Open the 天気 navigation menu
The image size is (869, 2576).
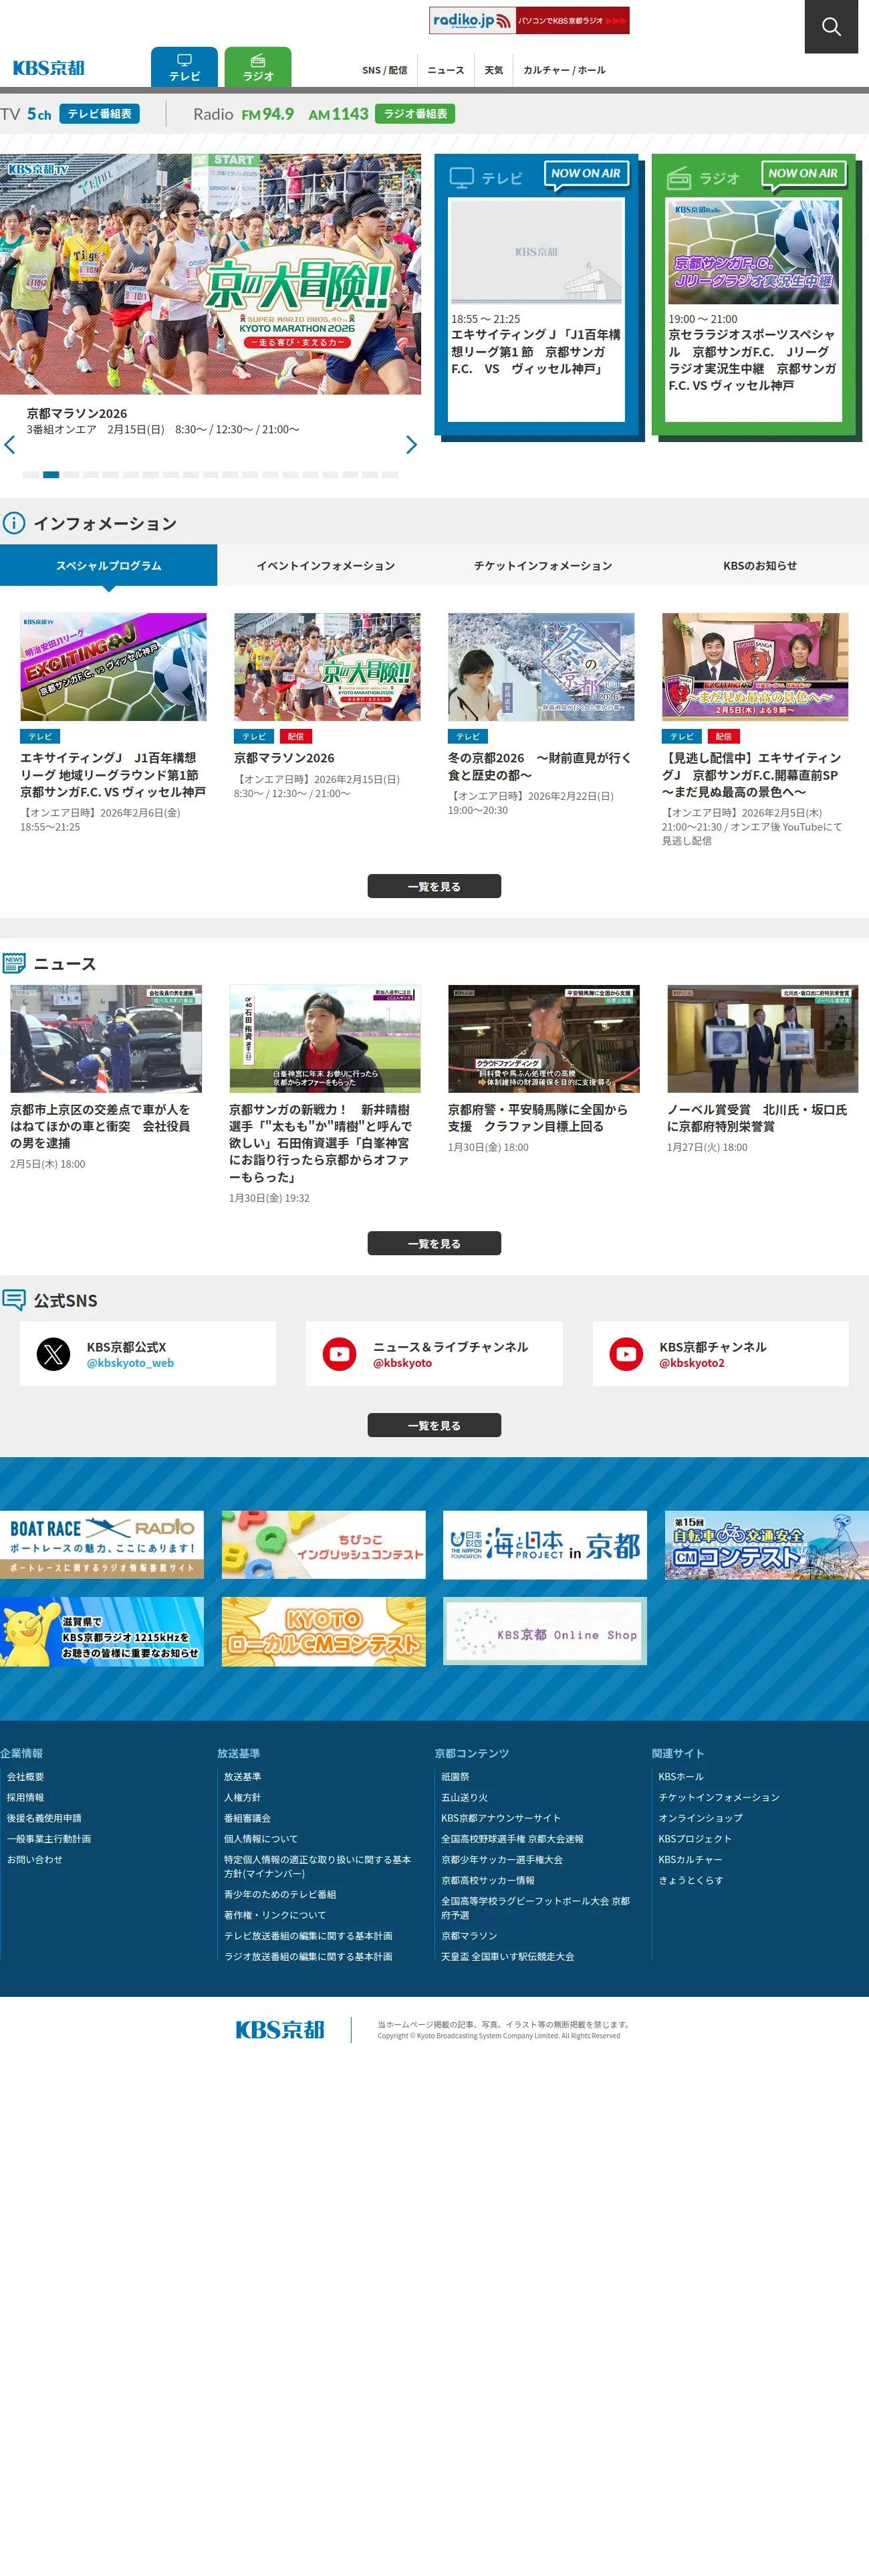tap(494, 70)
